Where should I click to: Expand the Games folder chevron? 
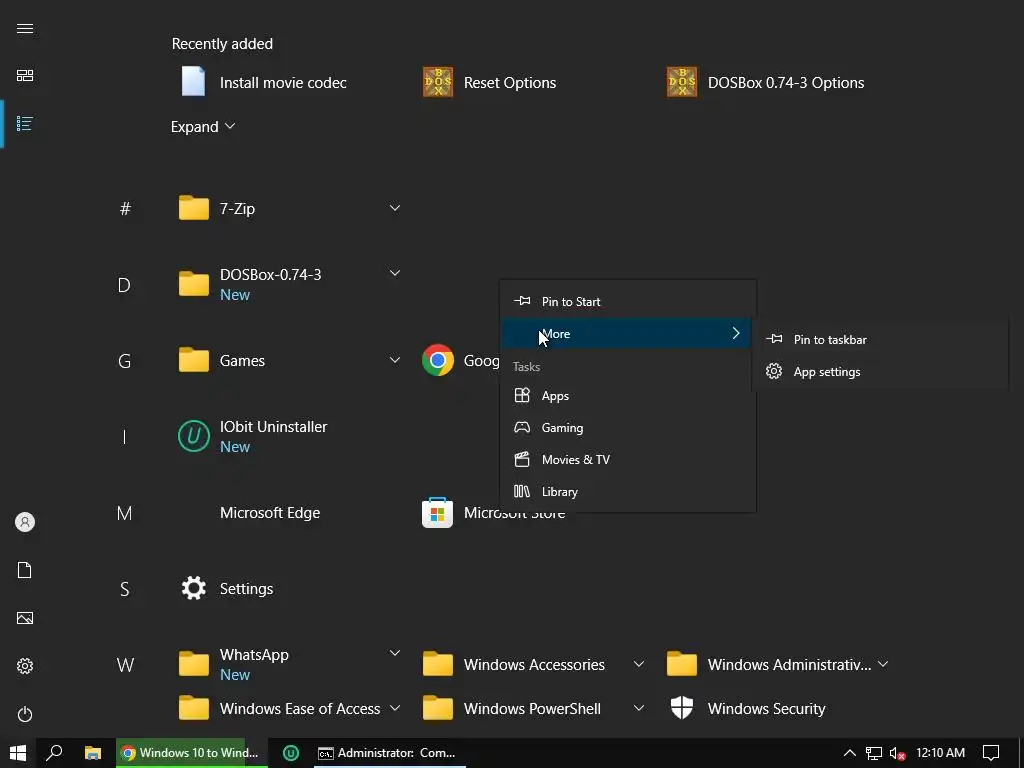394,360
